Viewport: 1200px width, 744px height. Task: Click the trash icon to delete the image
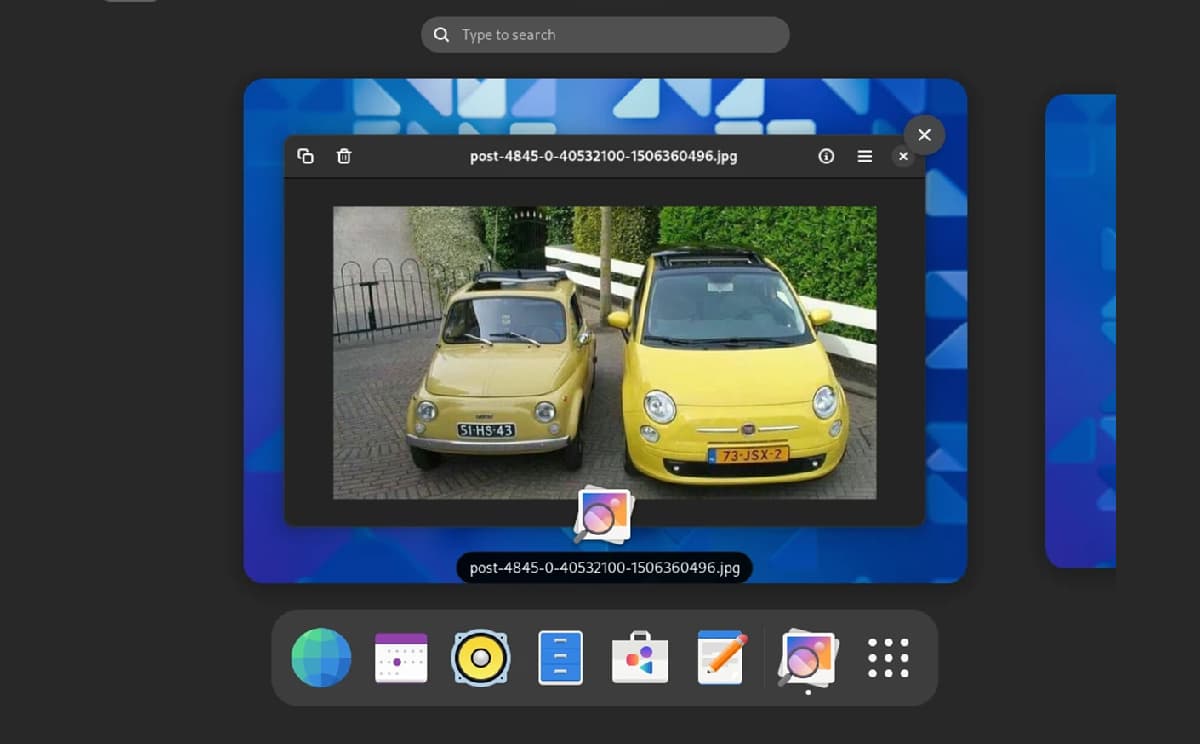point(344,156)
